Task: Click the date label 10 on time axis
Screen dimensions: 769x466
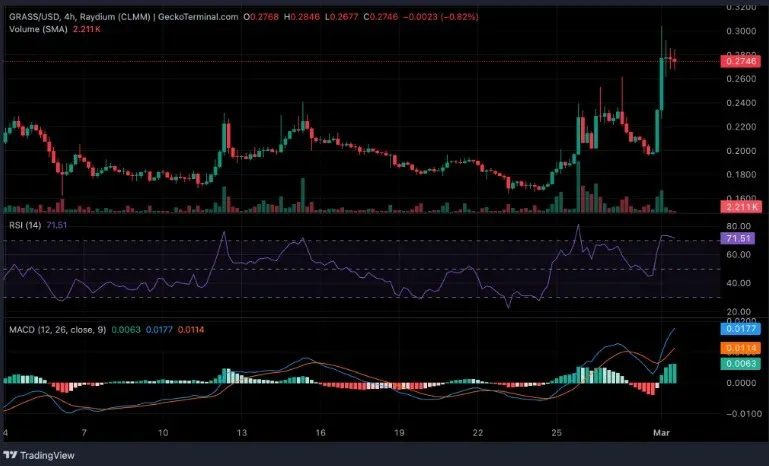Action: pyautogui.click(x=163, y=433)
